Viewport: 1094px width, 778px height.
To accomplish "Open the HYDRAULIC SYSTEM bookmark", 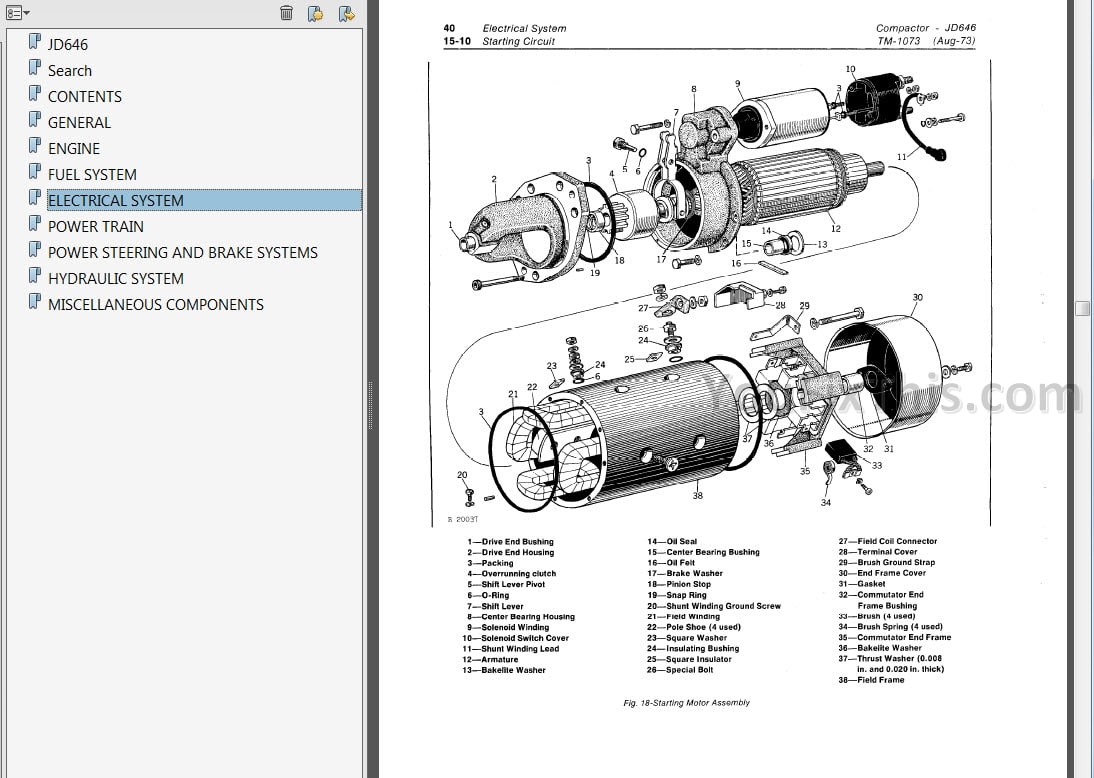I will pos(116,278).
